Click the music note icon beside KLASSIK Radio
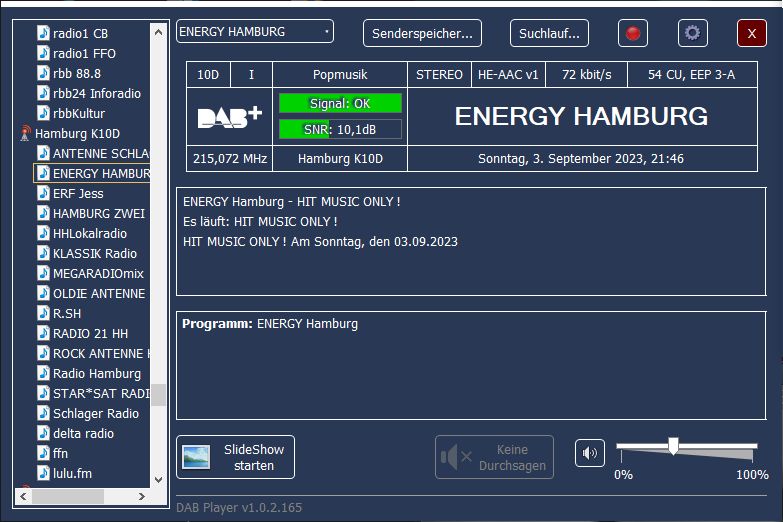The image size is (783, 522). click(x=43, y=253)
